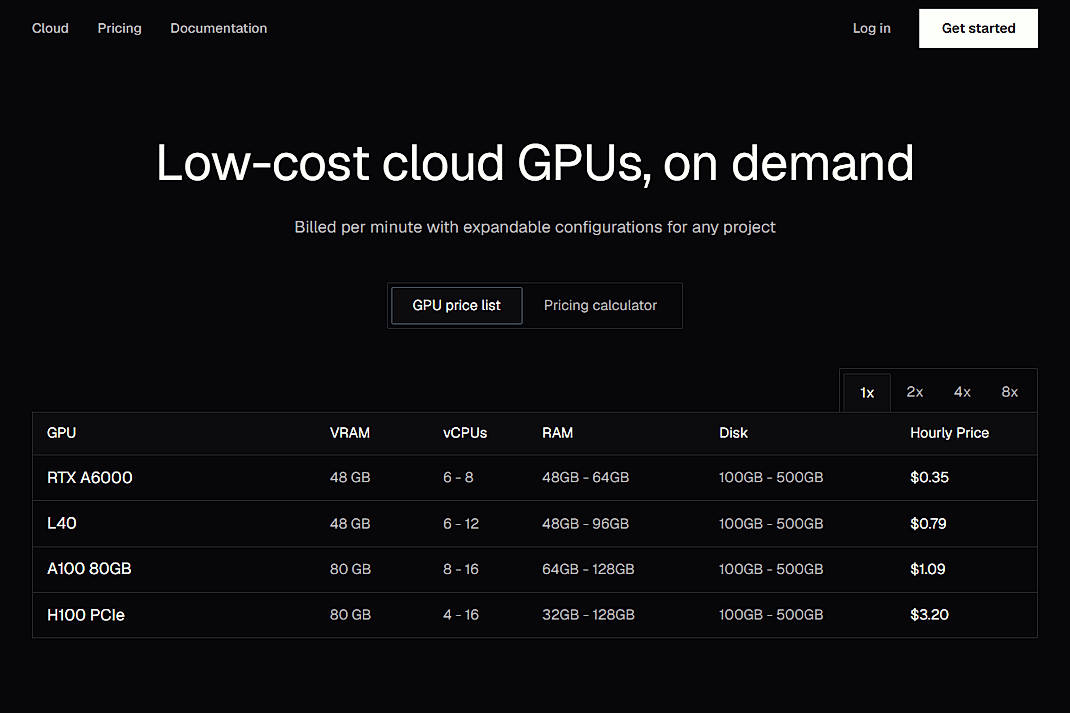The image size is (1070, 713).
Task: Open the Cloud navigation link
Action: (50, 28)
